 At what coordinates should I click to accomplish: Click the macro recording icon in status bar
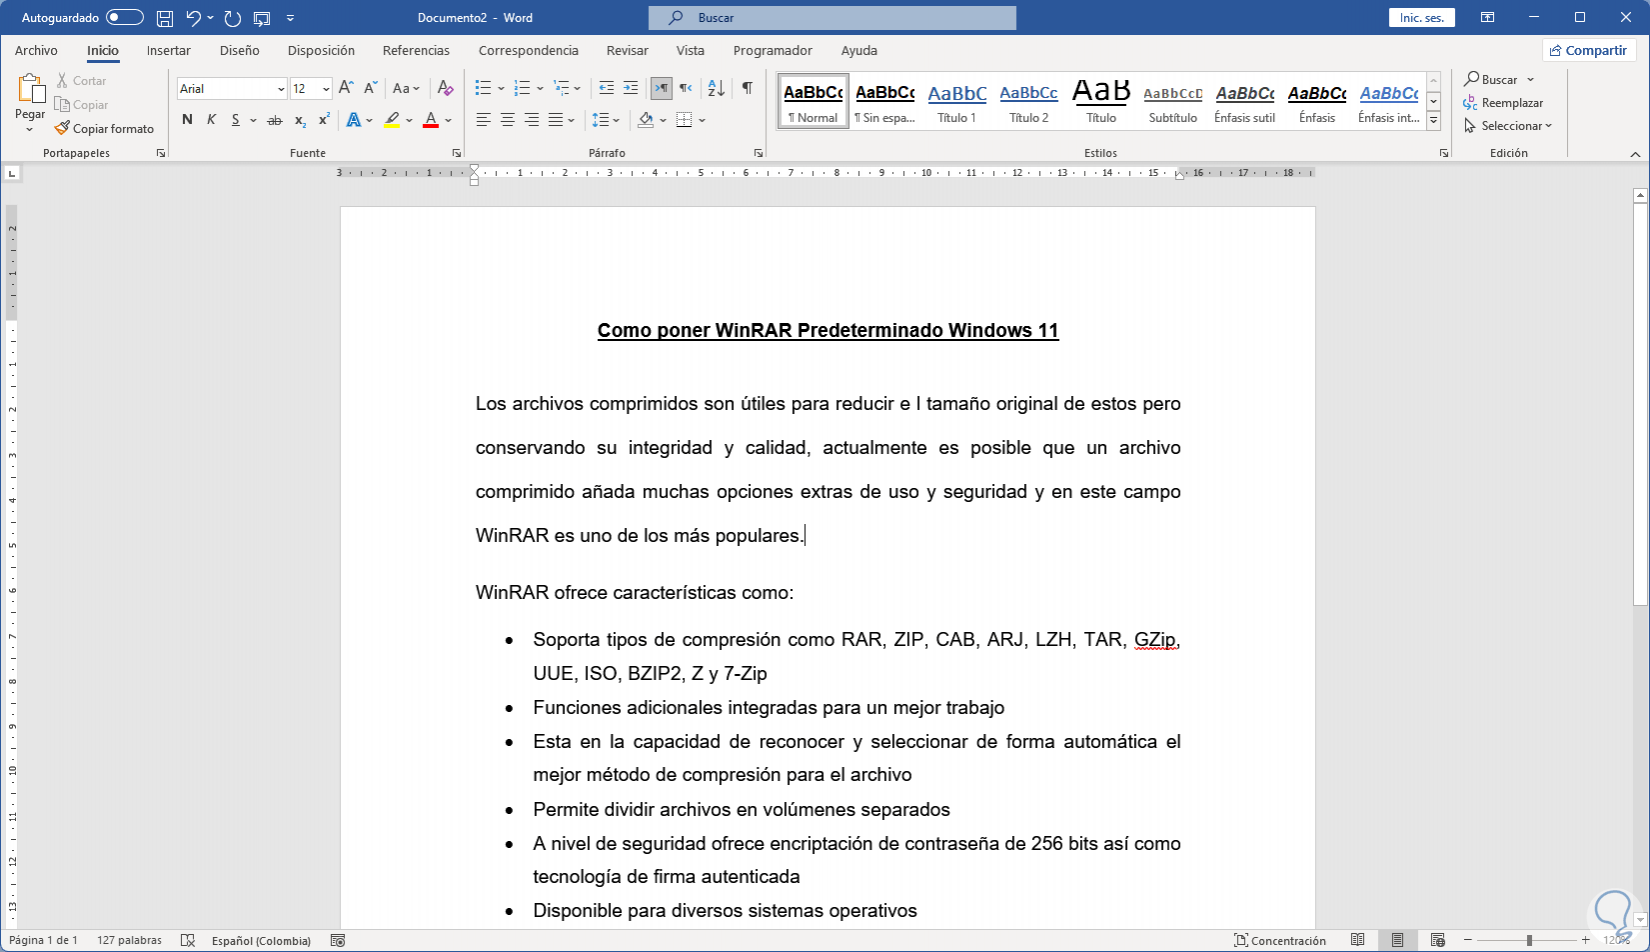[338, 940]
